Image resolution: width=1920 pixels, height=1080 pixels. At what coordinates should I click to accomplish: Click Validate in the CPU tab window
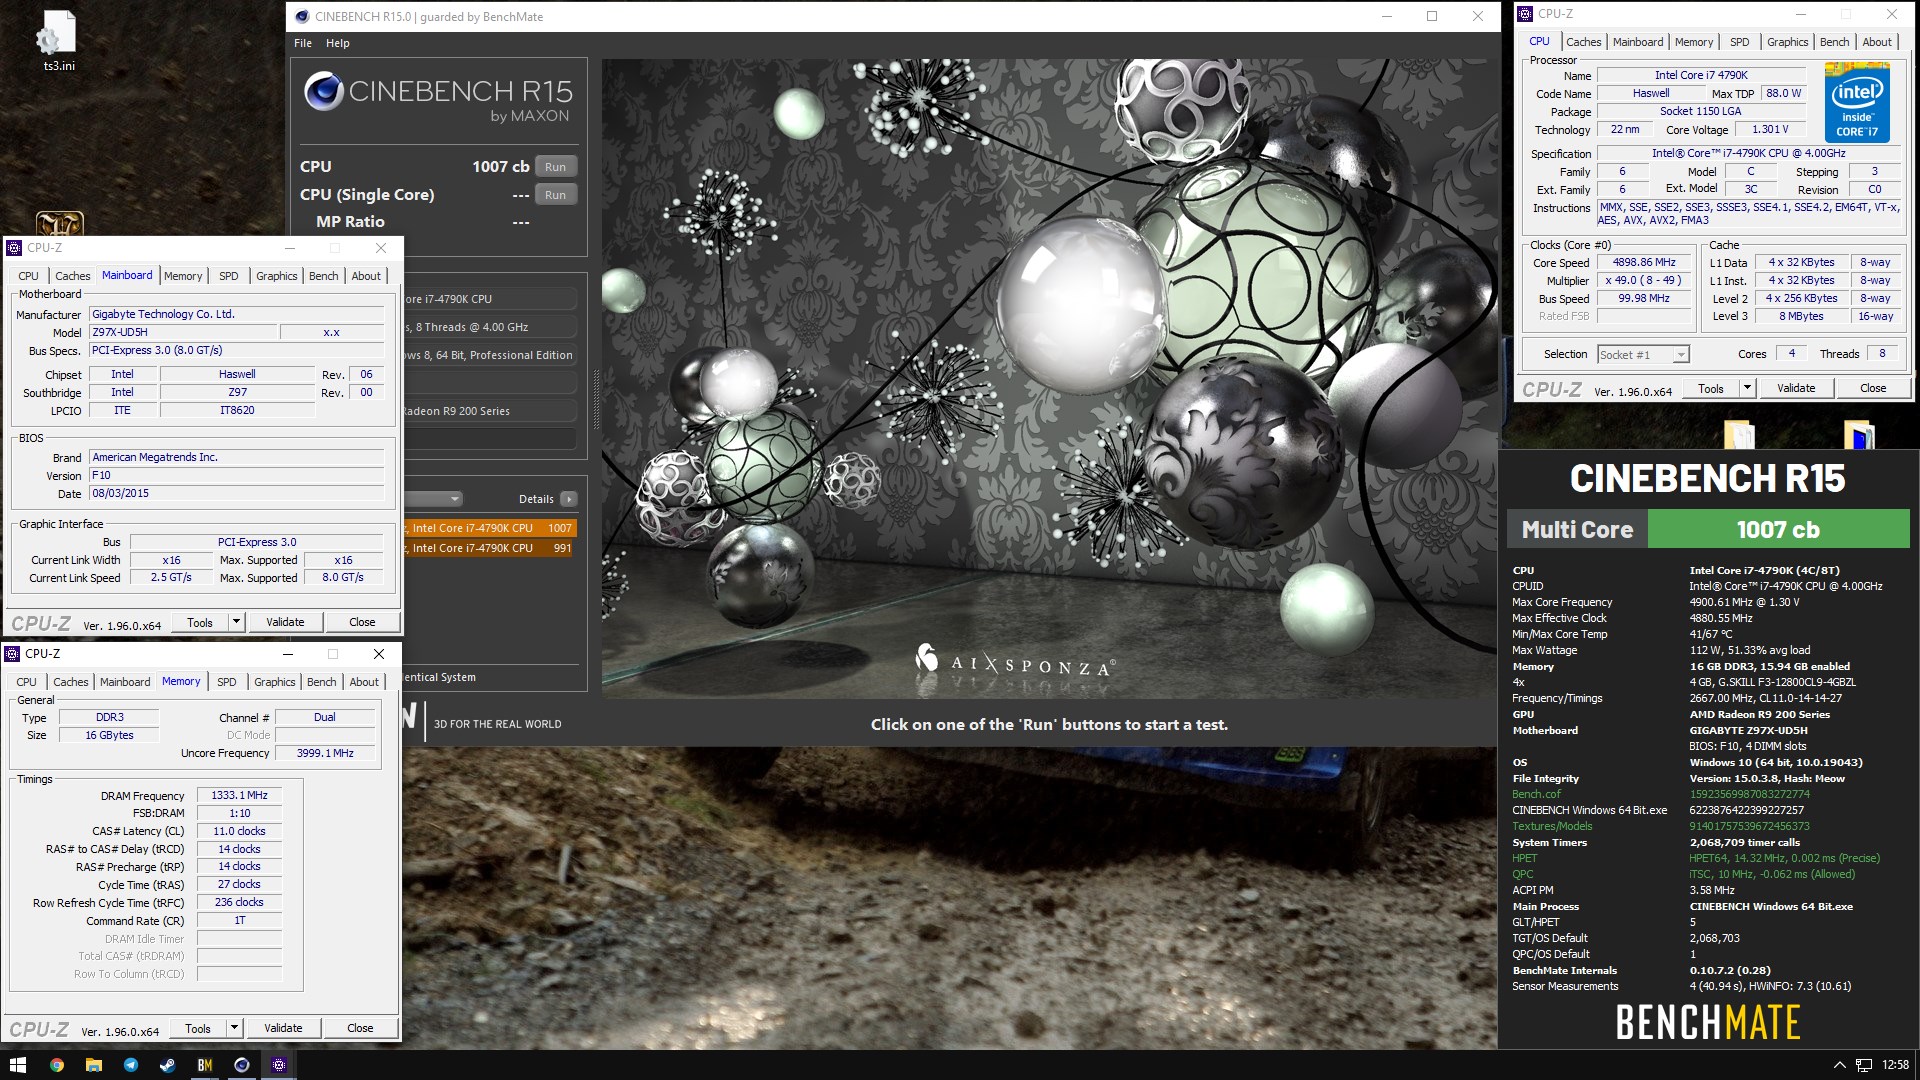pyautogui.click(x=1796, y=388)
